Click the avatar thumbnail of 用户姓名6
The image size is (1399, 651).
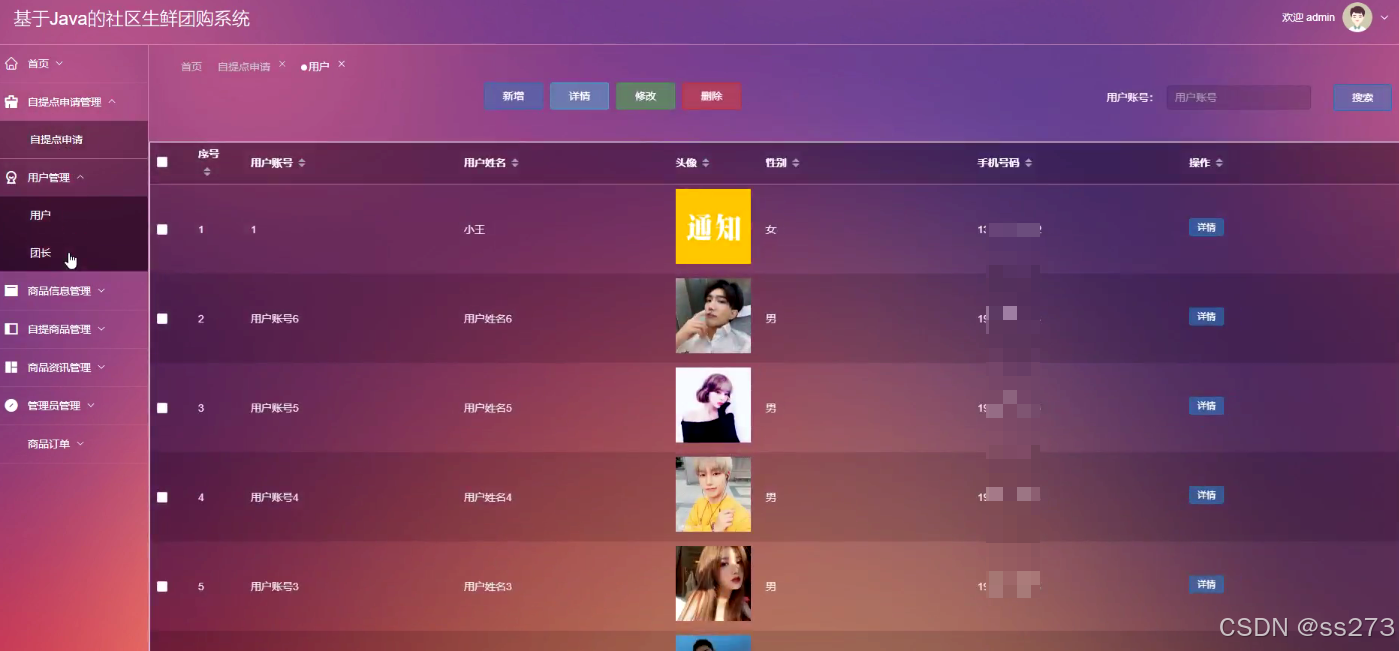click(713, 316)
